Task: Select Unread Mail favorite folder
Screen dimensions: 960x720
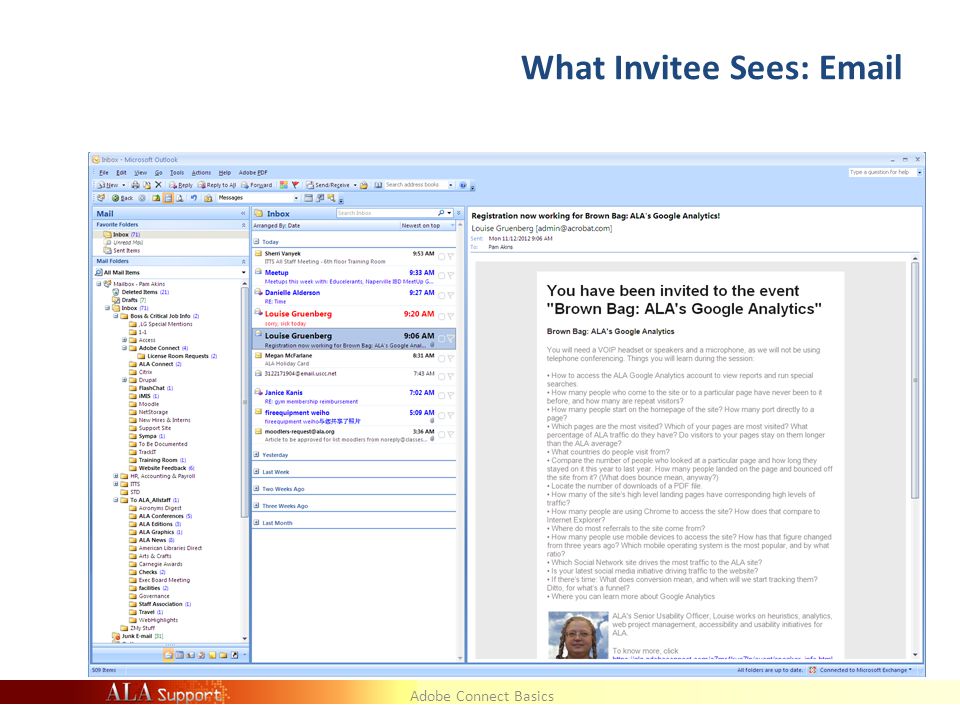Action: 124,242
